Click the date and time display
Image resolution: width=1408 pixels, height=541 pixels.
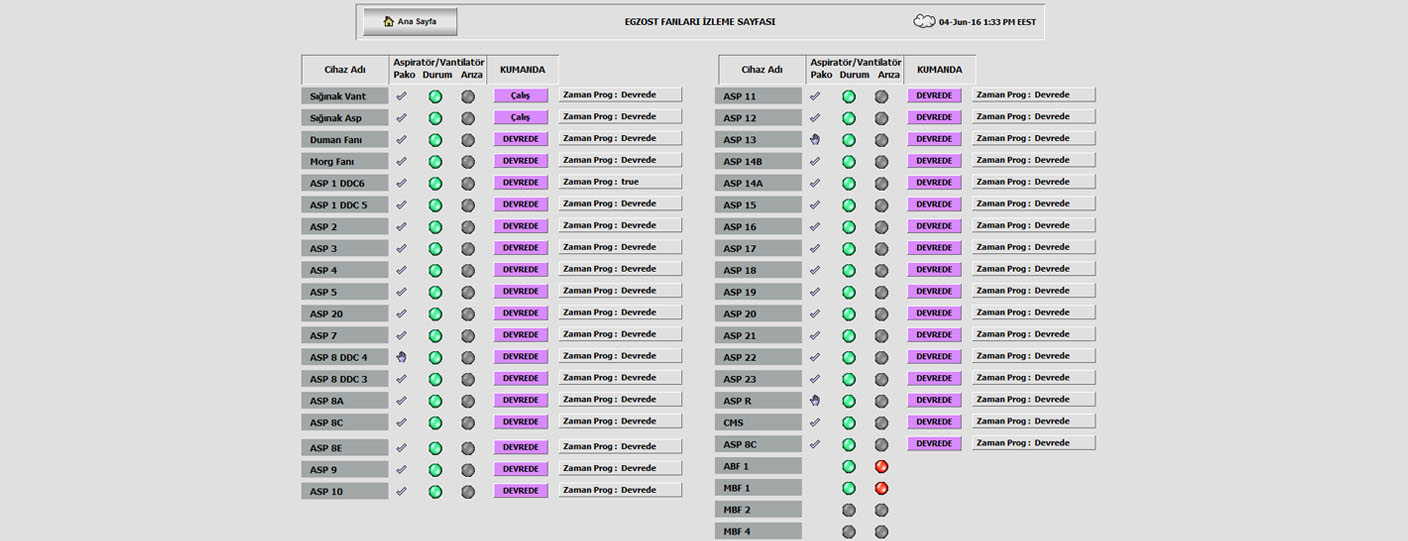pyautogui.click(x=987, y=22)
